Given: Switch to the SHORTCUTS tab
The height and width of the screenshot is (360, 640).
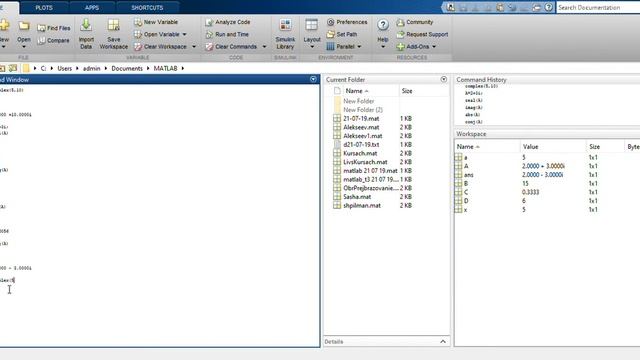Looking at the screenshot, I should 147,8.
